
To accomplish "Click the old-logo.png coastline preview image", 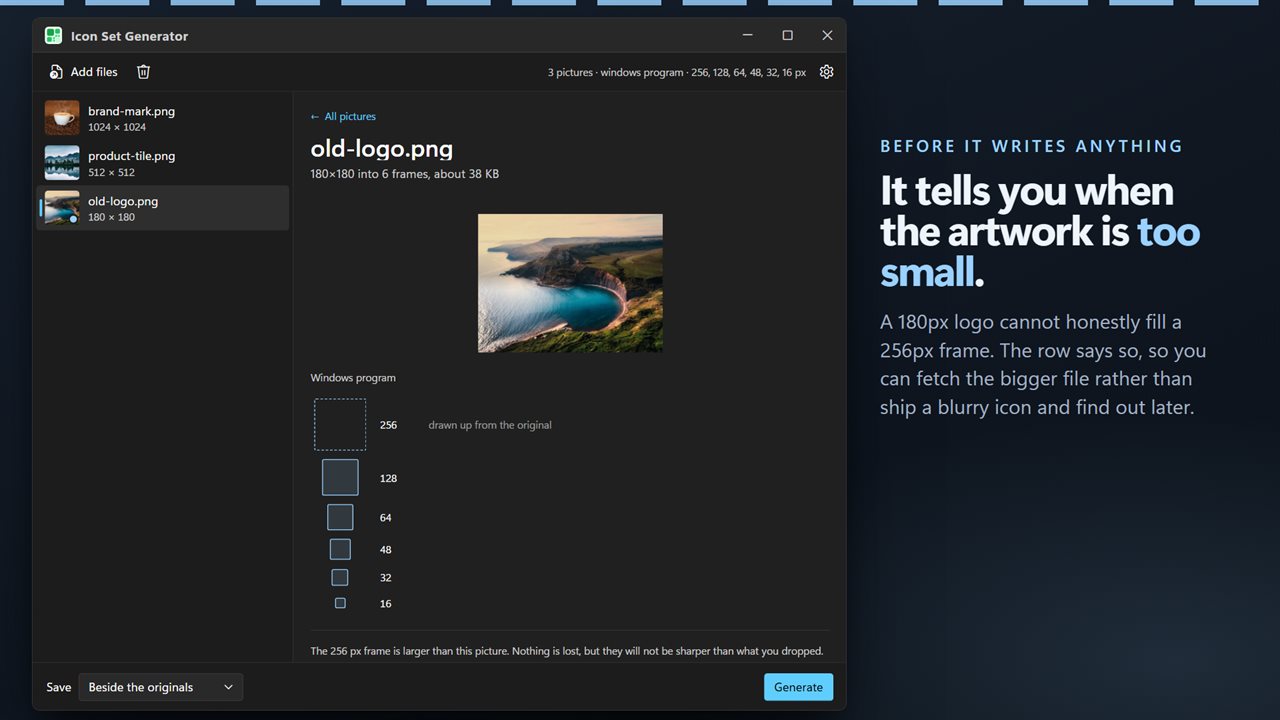I will click(570, 283).
